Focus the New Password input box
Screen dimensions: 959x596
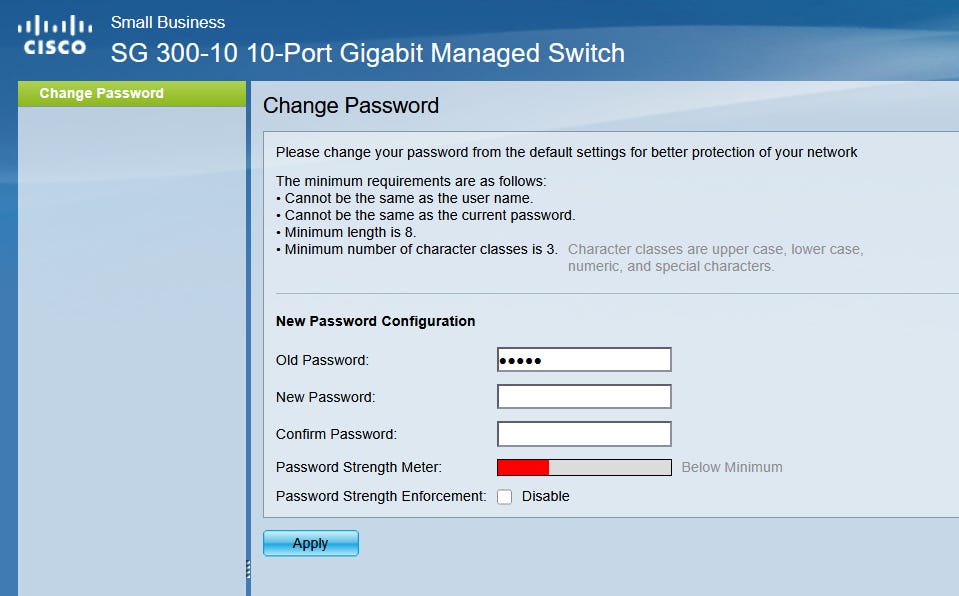[x=584, y=397]
